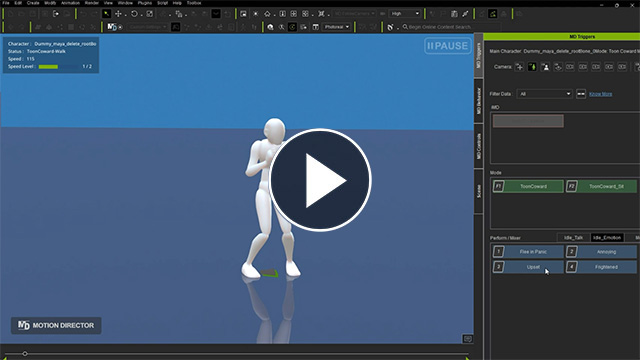Click the PAUSE button in viewport

447,46
